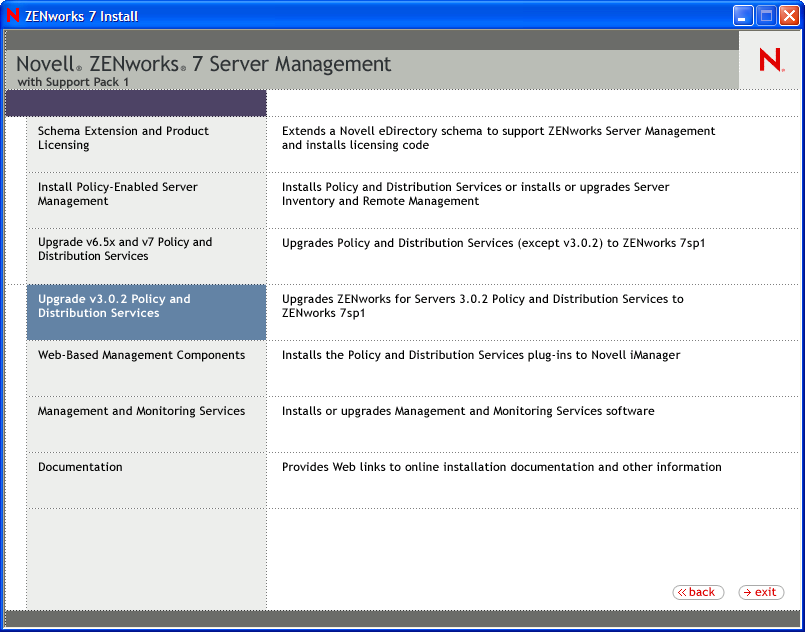Click highlighted Upgrade v3.0.2 Policy and Distribution Services
The image size is (805, 632).
(146, 313)
